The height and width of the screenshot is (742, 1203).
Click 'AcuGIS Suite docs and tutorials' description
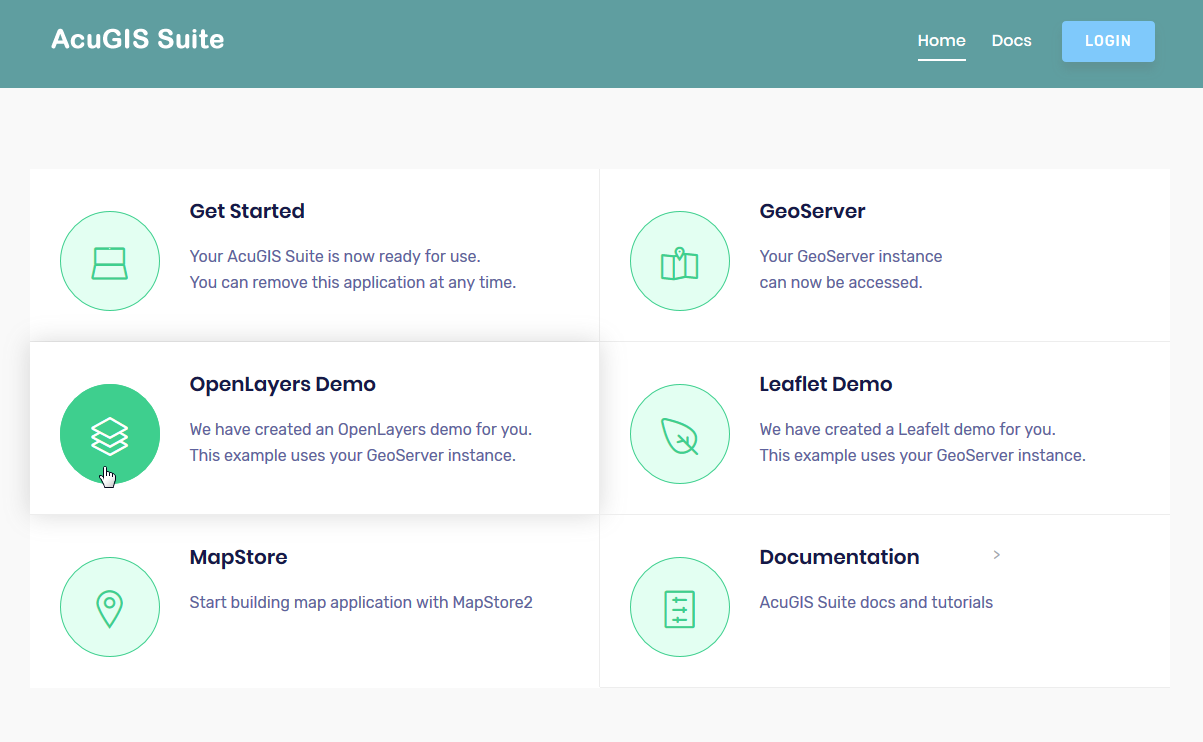coord(876,602)
